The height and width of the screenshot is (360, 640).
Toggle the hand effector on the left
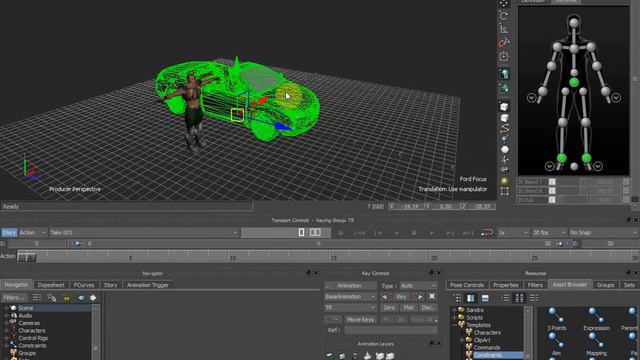coord(542,91)
